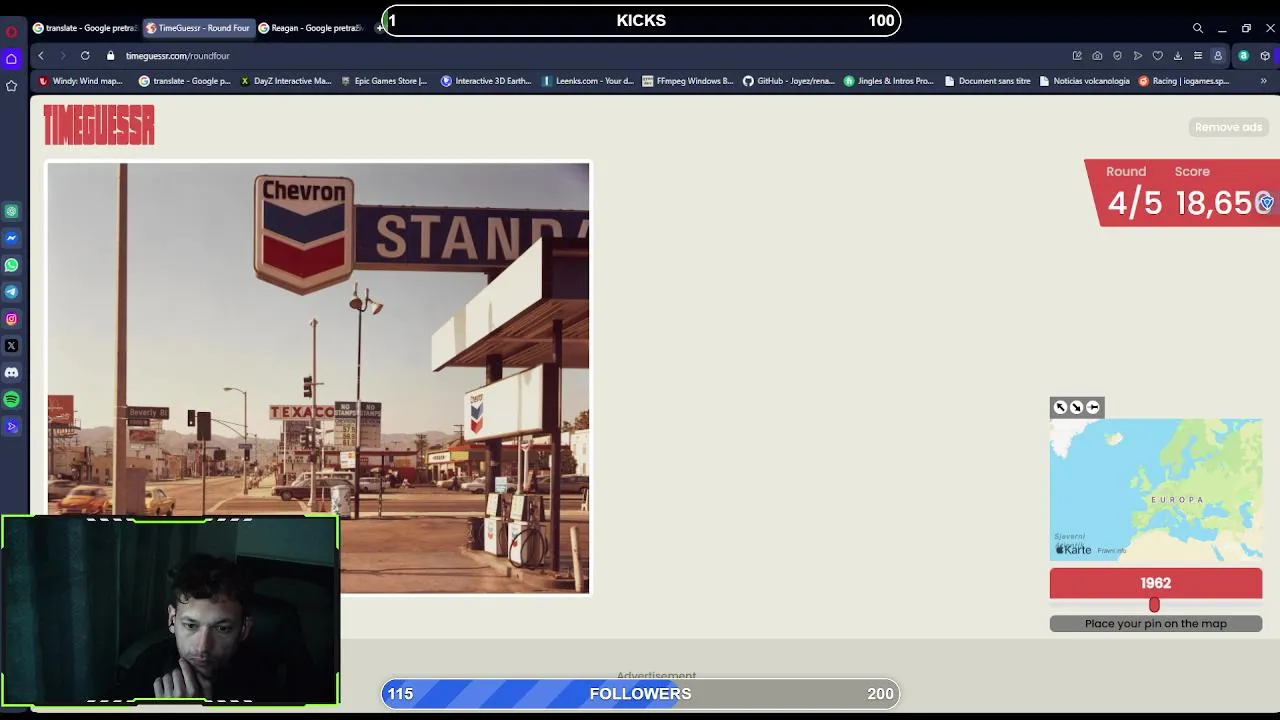The image size is (1280, 720).
Task: Reload the TimeGuessr page
Action: (x=85, y=56)
